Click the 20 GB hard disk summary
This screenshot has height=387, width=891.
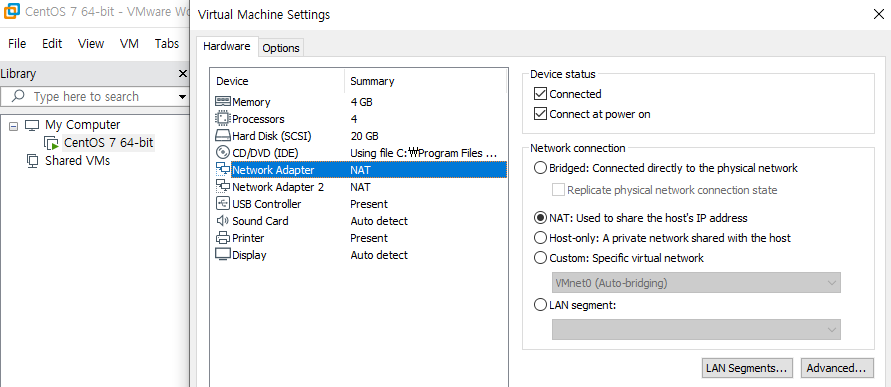point(365,136)
